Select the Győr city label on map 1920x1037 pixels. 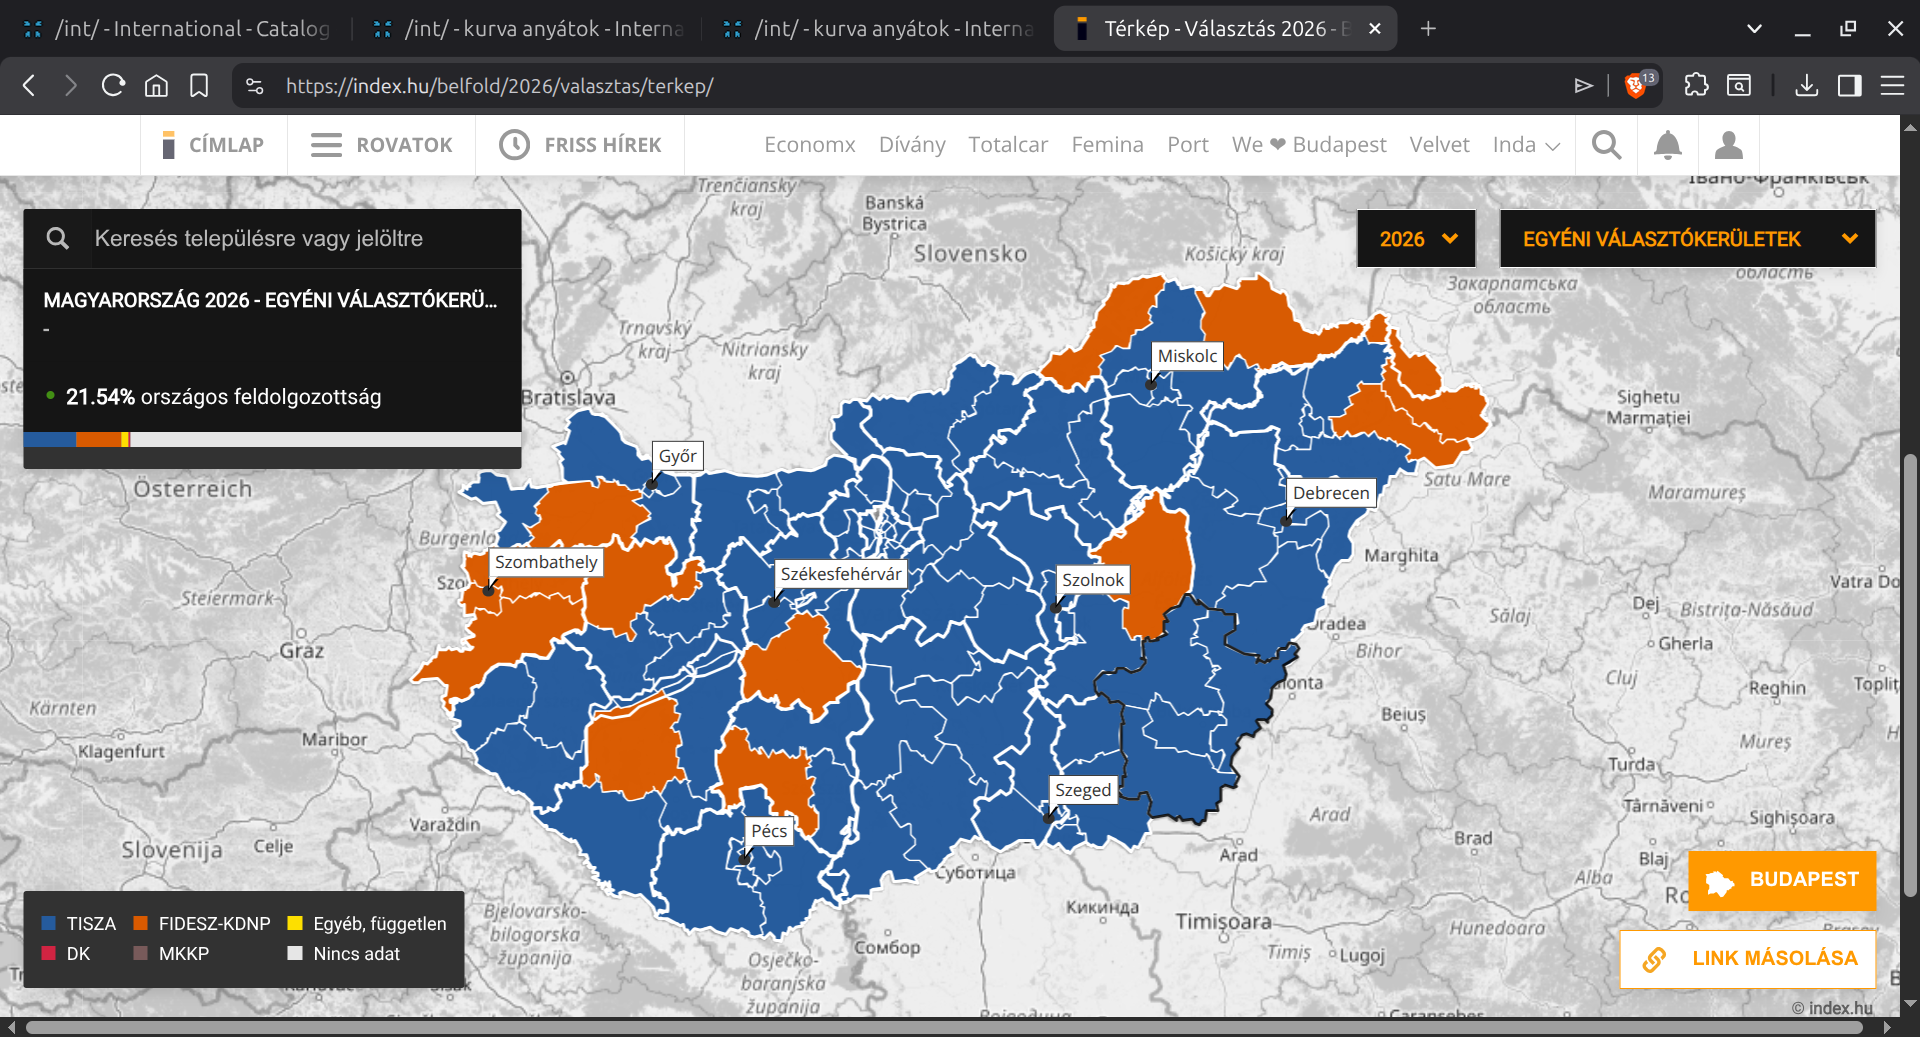click(678, 456)
